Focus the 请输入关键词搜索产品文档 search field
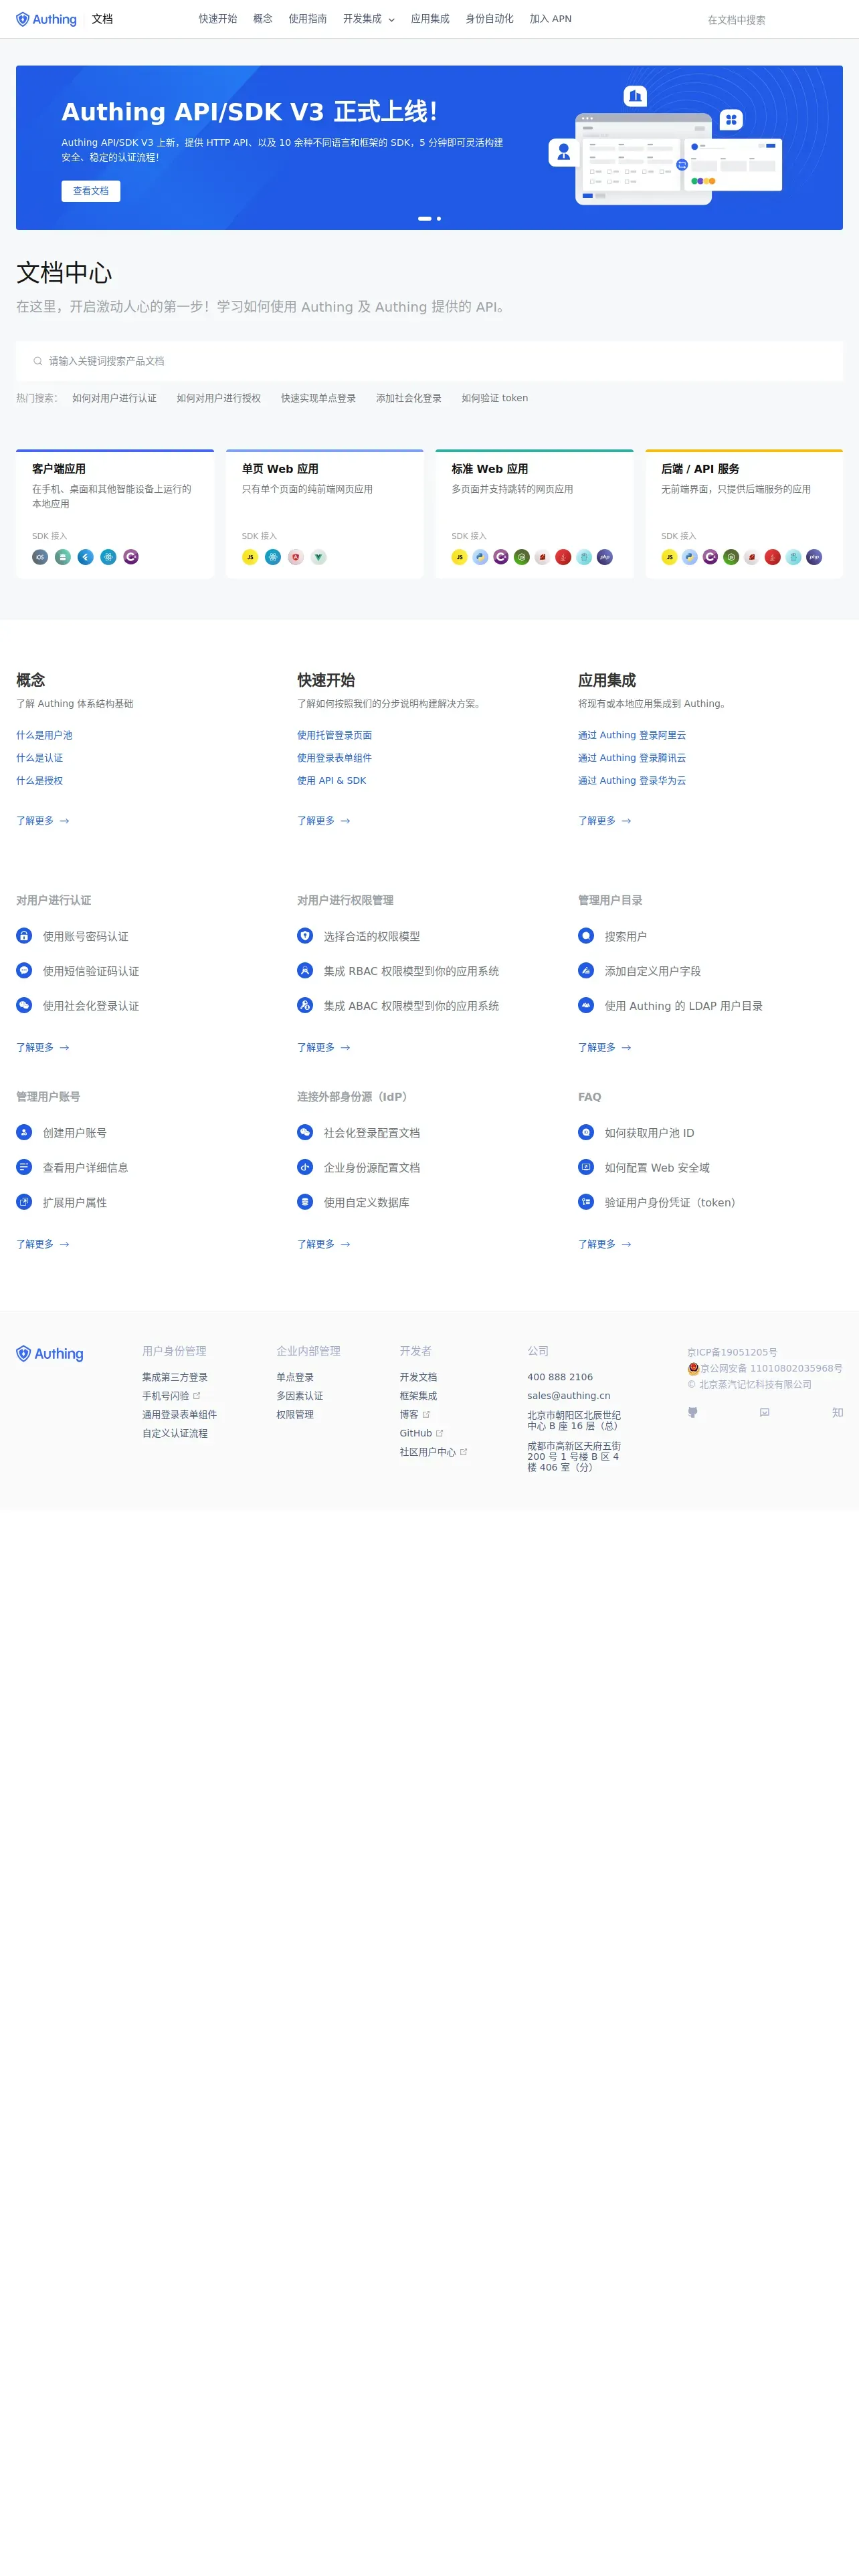Image resolution: width=859 pixels, height=2576 pixels. coord(429,361)
